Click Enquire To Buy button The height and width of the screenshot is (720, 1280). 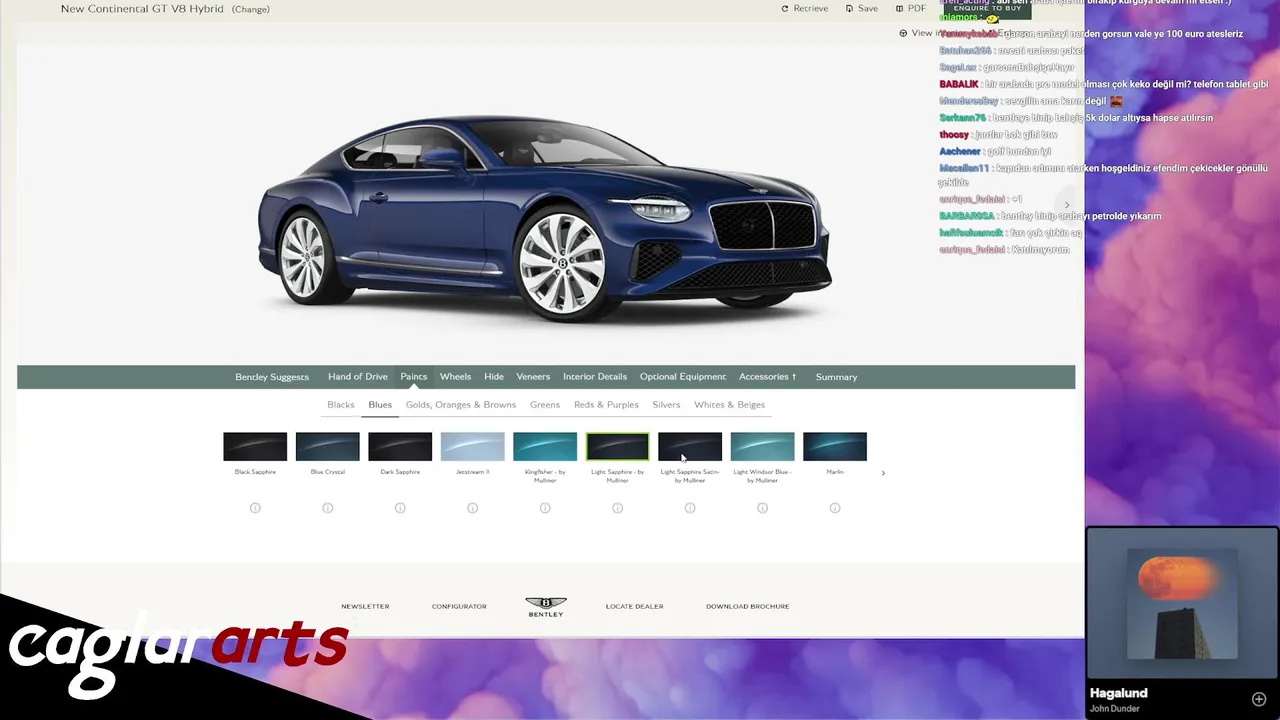point(988,8)
